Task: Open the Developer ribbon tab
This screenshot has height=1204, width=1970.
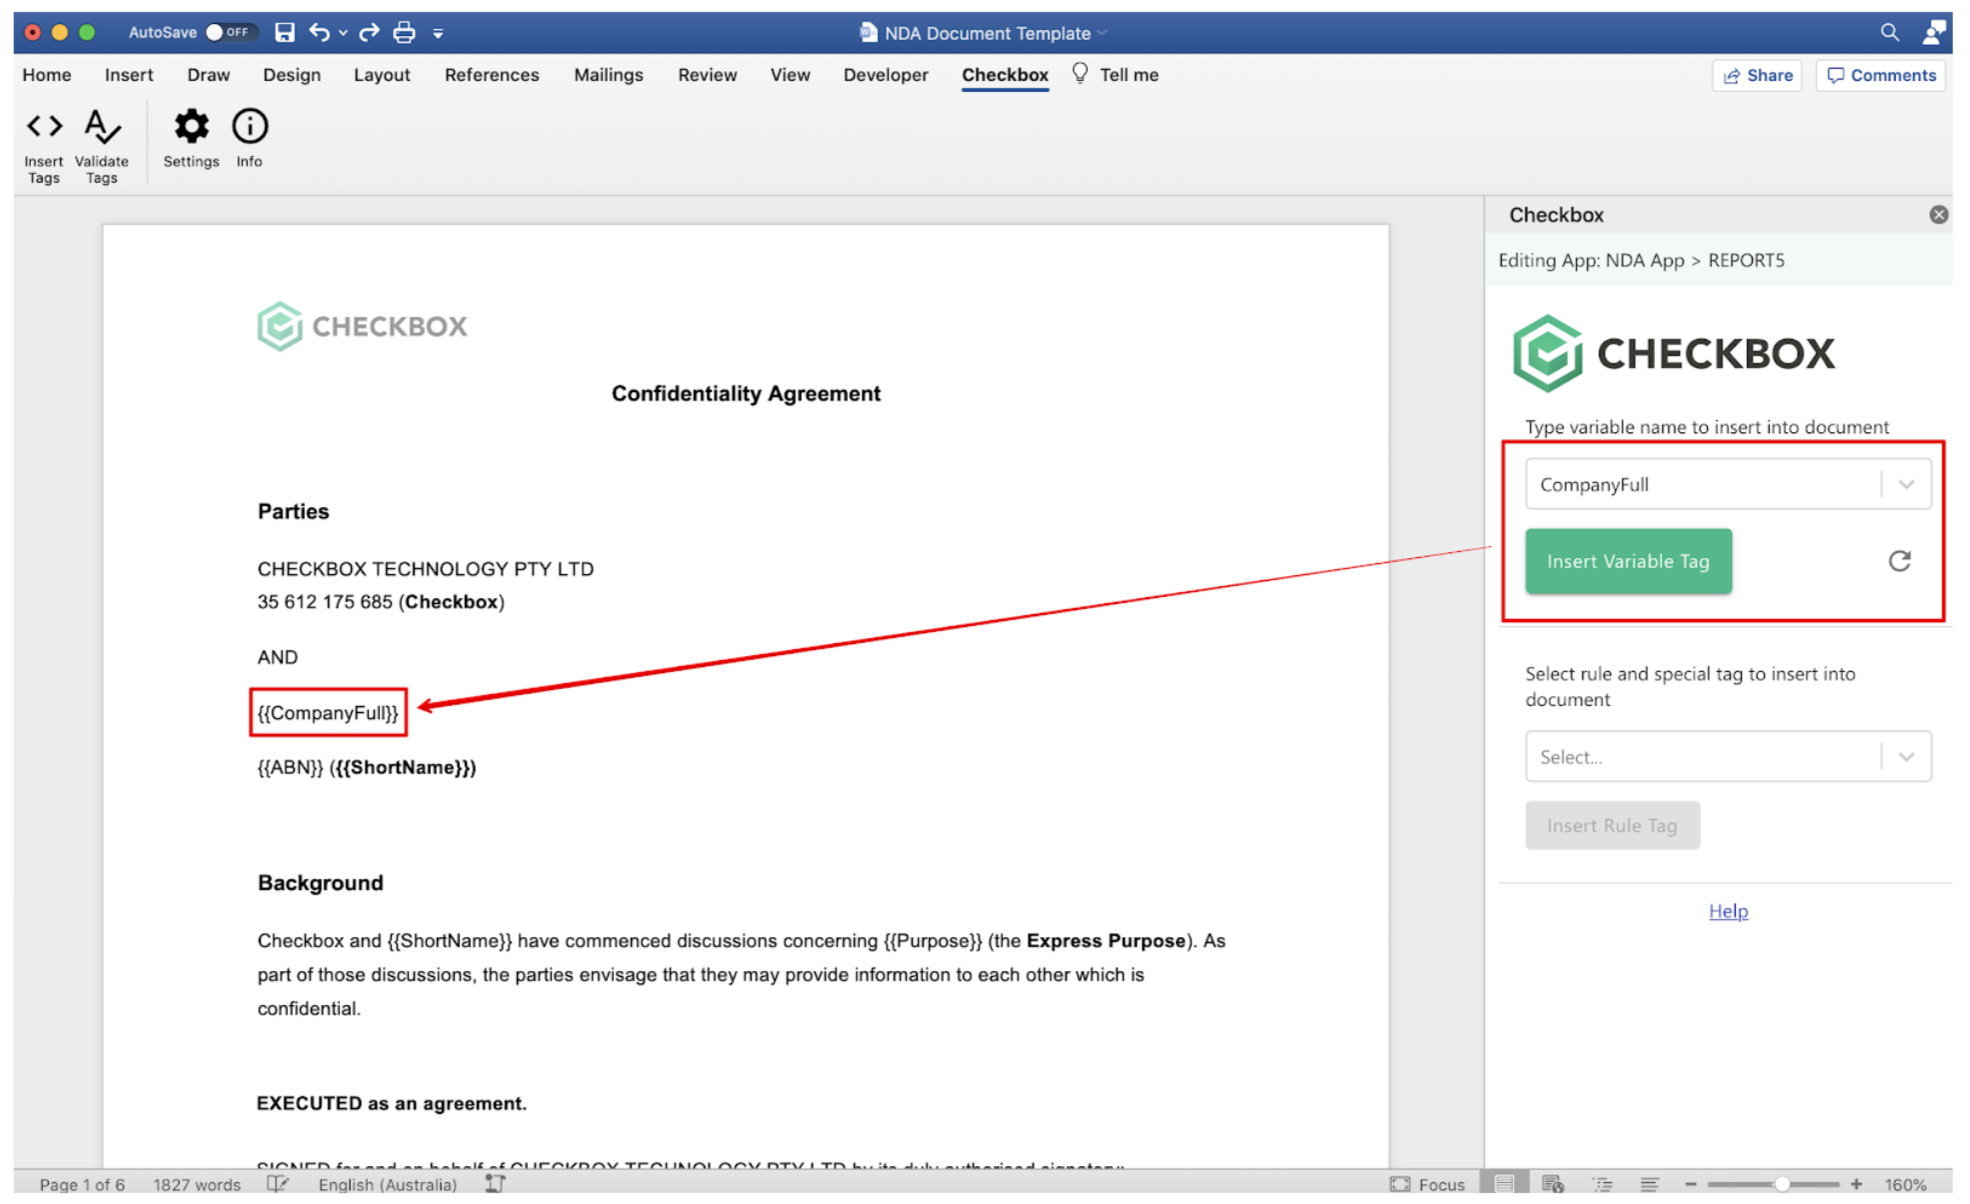Action: click(x=885, y=75)
